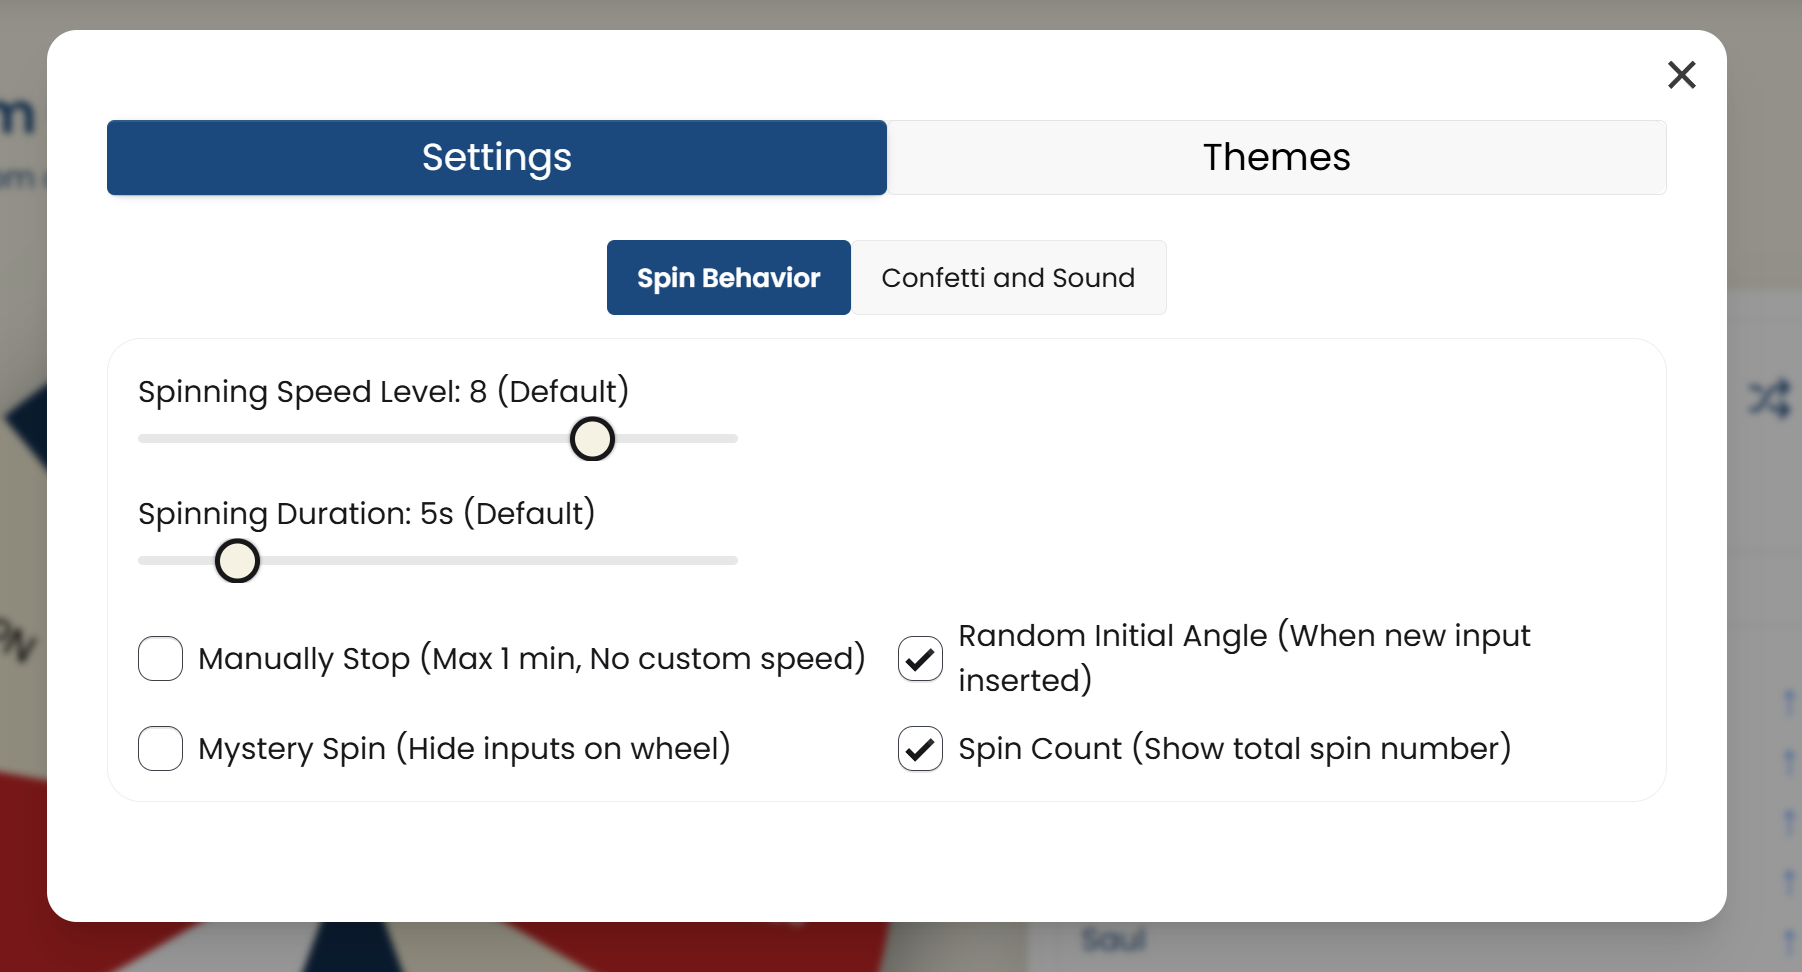Viewport: 1802px width, 972px height.
Task: Select the Spin Behavior section
Action: pos(728,277)
